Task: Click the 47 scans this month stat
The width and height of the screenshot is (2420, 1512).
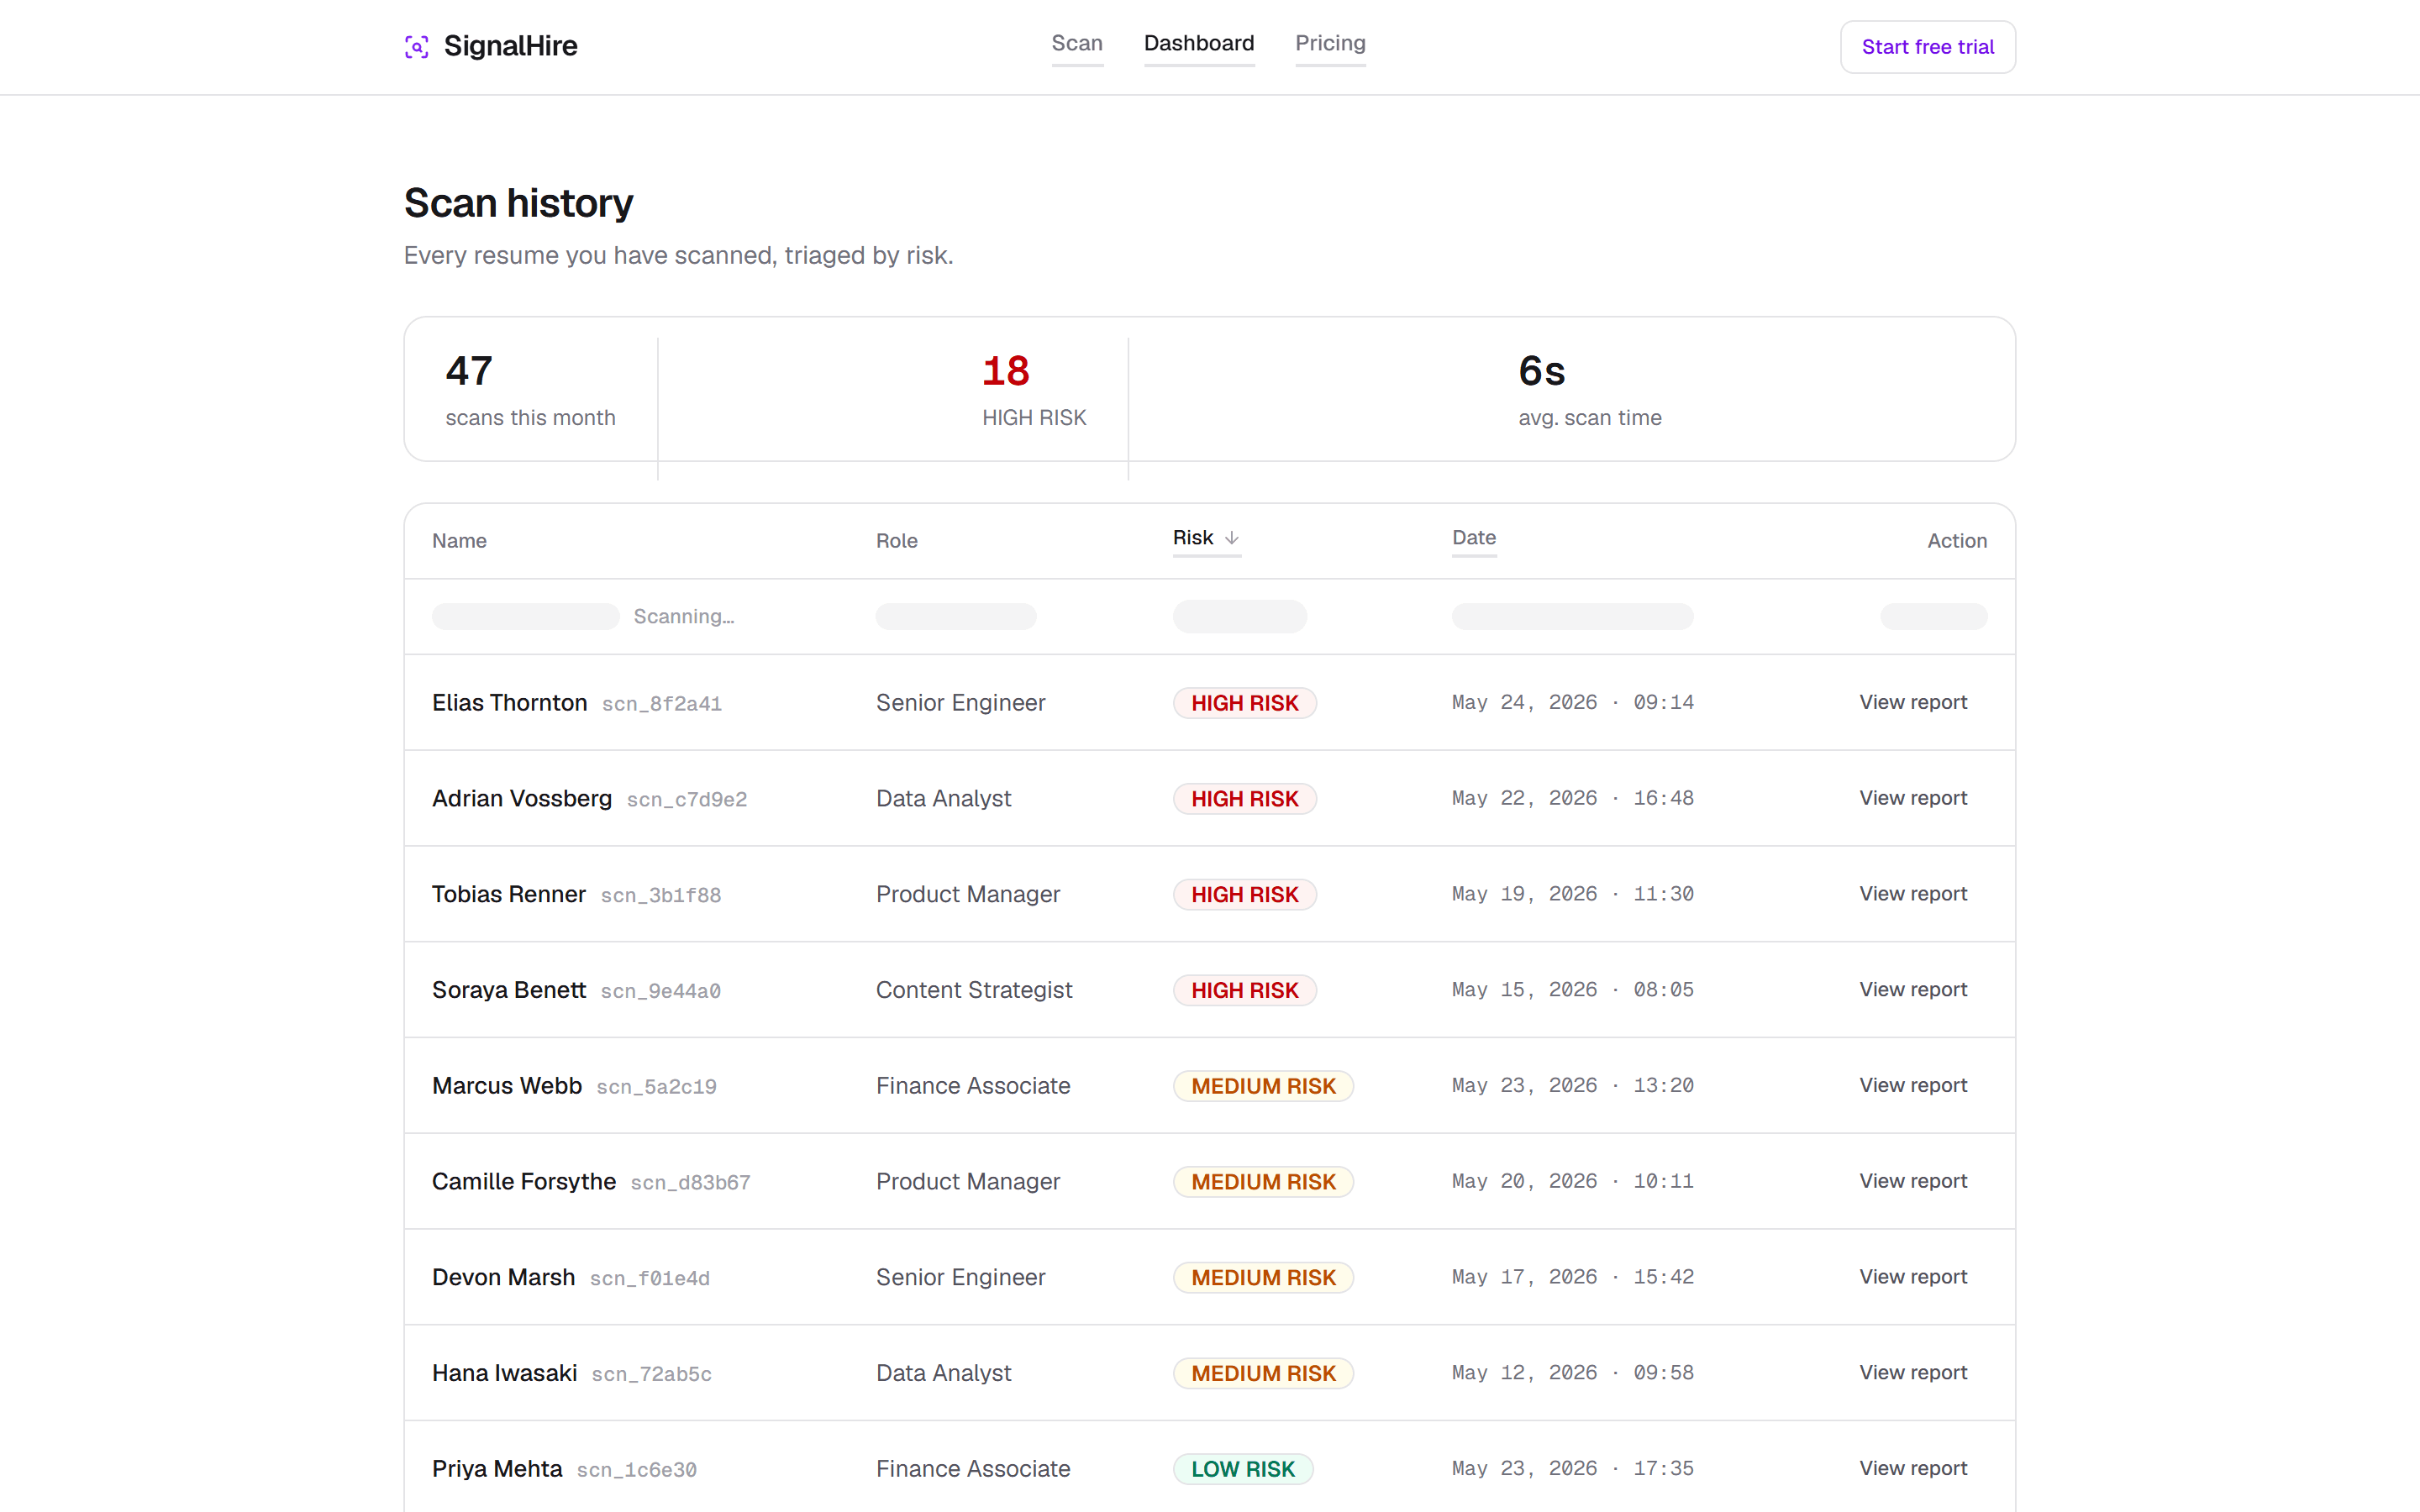Action: (530, 390)
